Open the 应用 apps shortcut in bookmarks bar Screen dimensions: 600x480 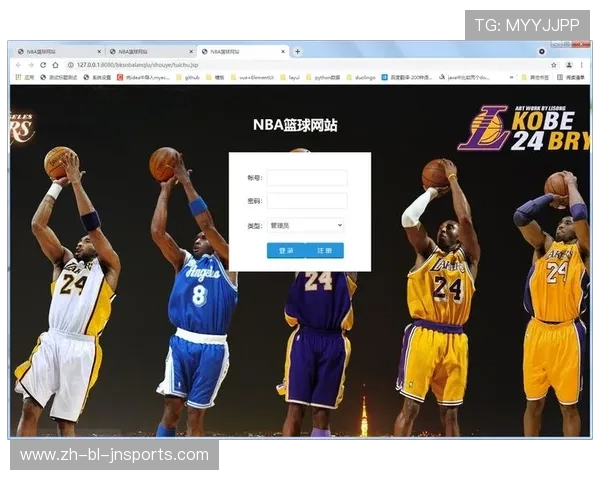click(x=24, y=77)
